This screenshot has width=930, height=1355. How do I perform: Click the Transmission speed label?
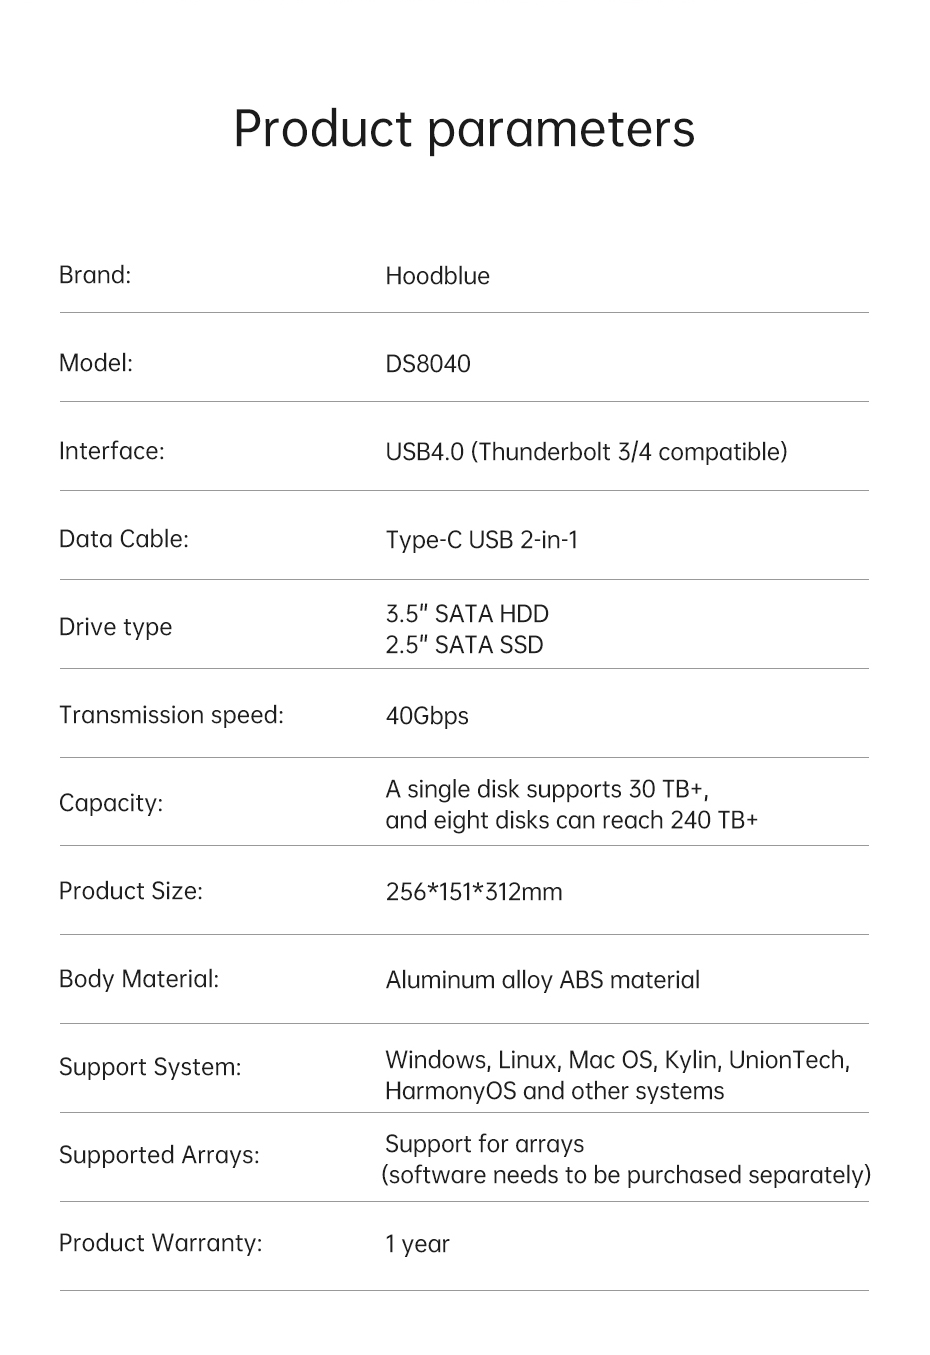(x=171, y=715)
